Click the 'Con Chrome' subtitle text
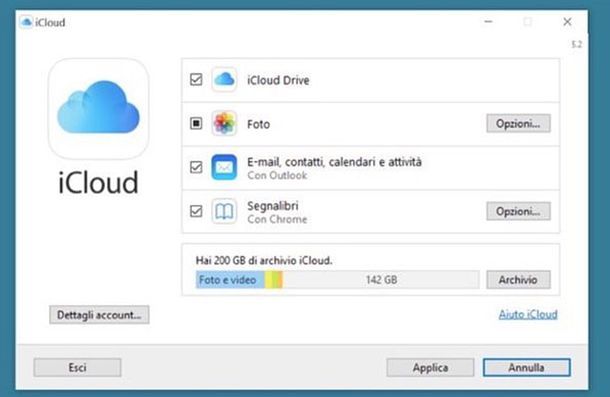Viewport: 610px width, 397px height. click(277, 219)
